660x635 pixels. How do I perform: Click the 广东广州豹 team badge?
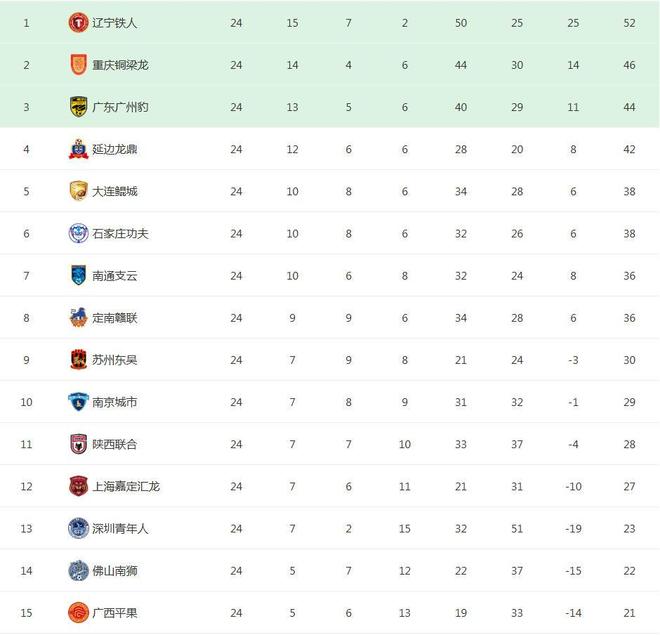click(x=78, y=107)
